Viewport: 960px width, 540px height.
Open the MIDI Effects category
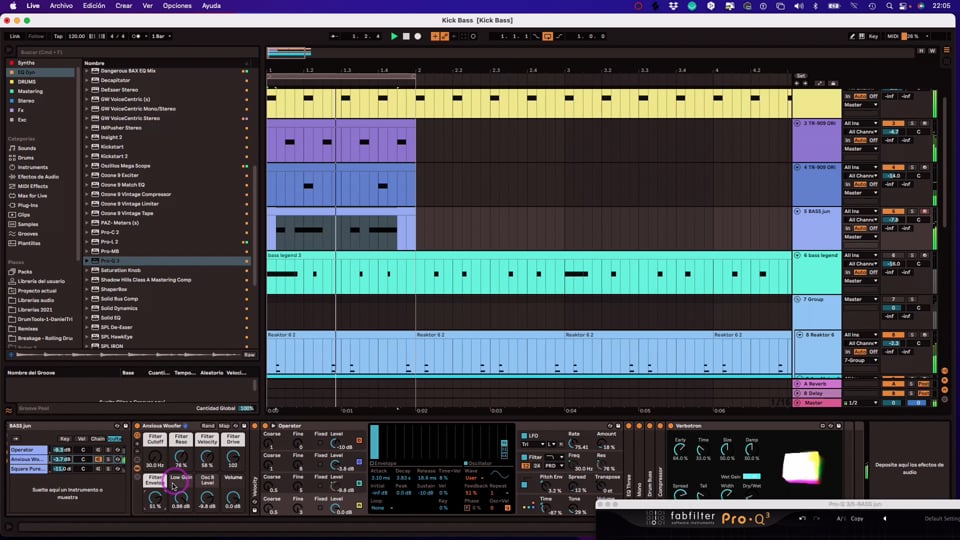coord(32,186)
